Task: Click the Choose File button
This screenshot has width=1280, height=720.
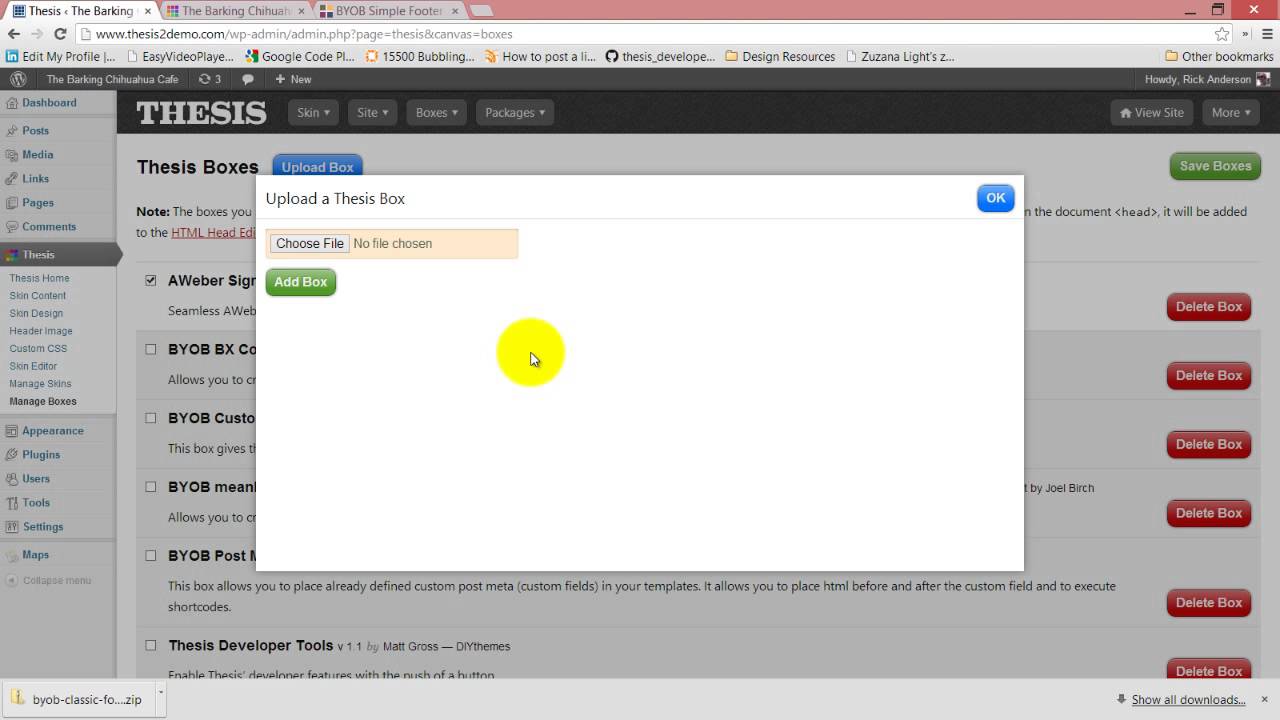Action: pos(309,244)
